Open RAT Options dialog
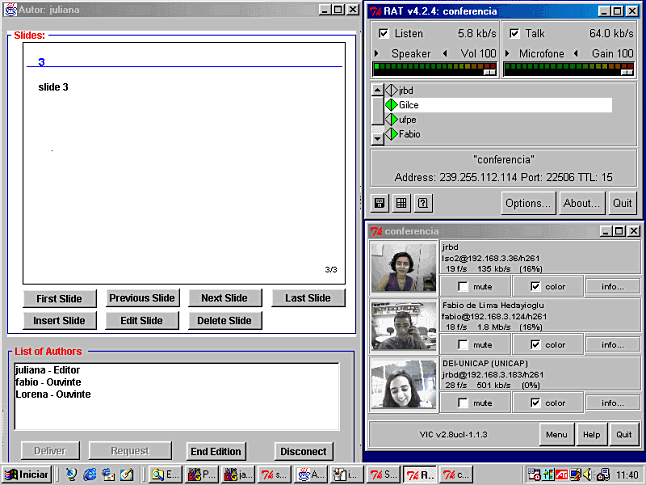Viewport: 646px width, 485px height. tap(528, 203)
